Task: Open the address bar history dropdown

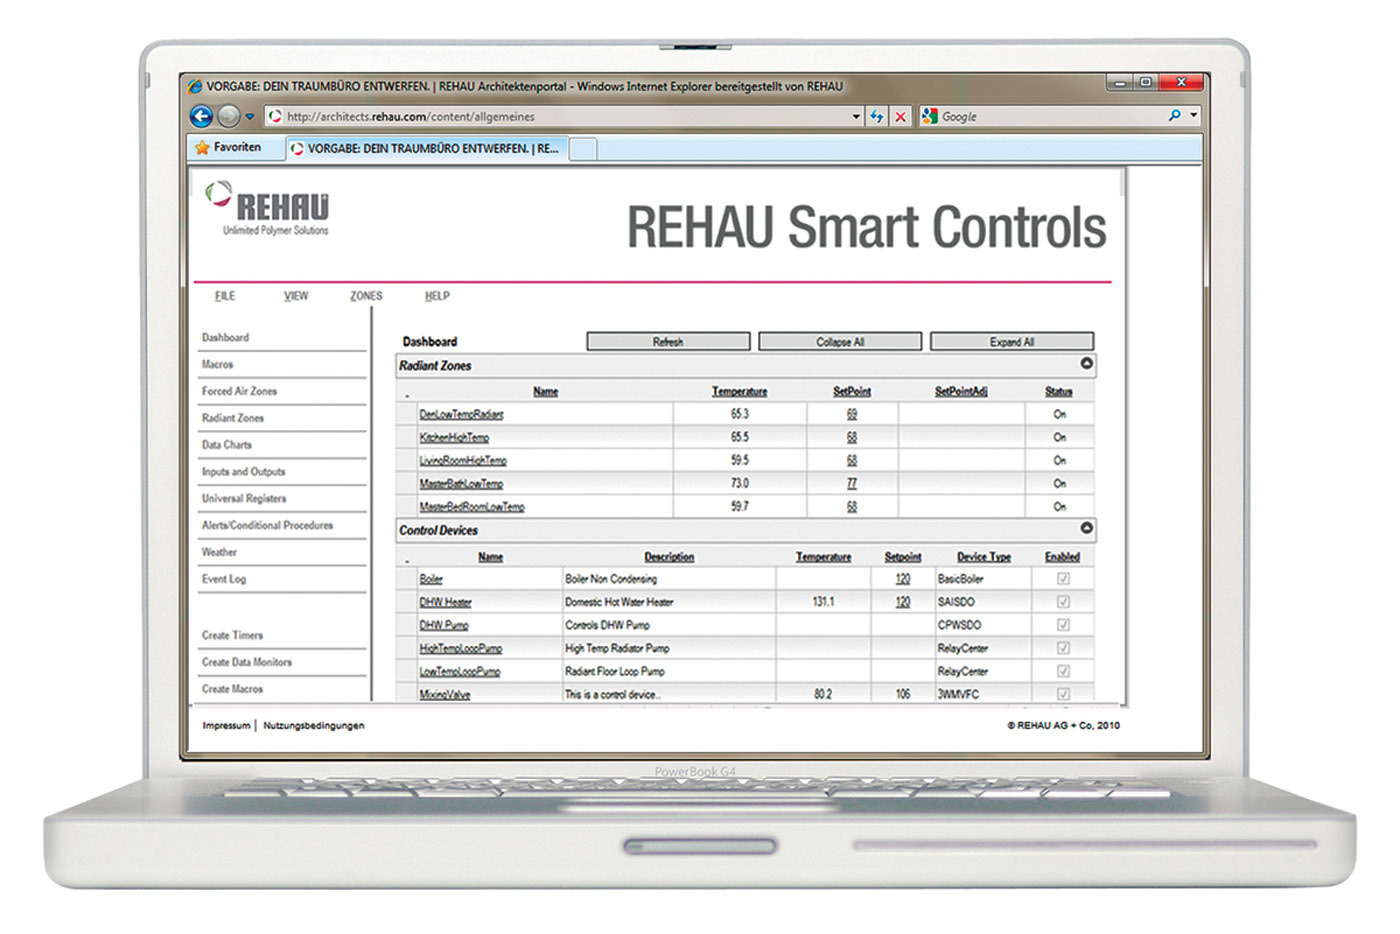Action: [856, 117]
